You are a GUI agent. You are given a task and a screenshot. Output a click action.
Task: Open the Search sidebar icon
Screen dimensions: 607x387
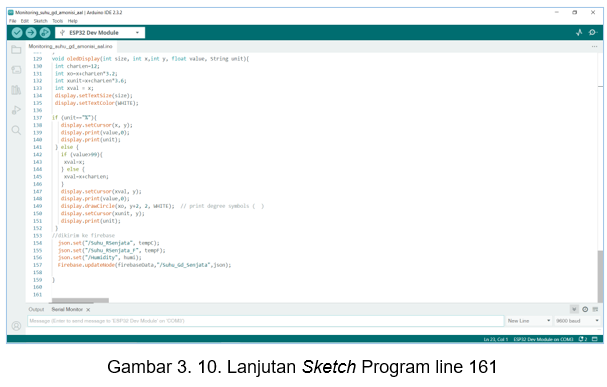point(16,130)
